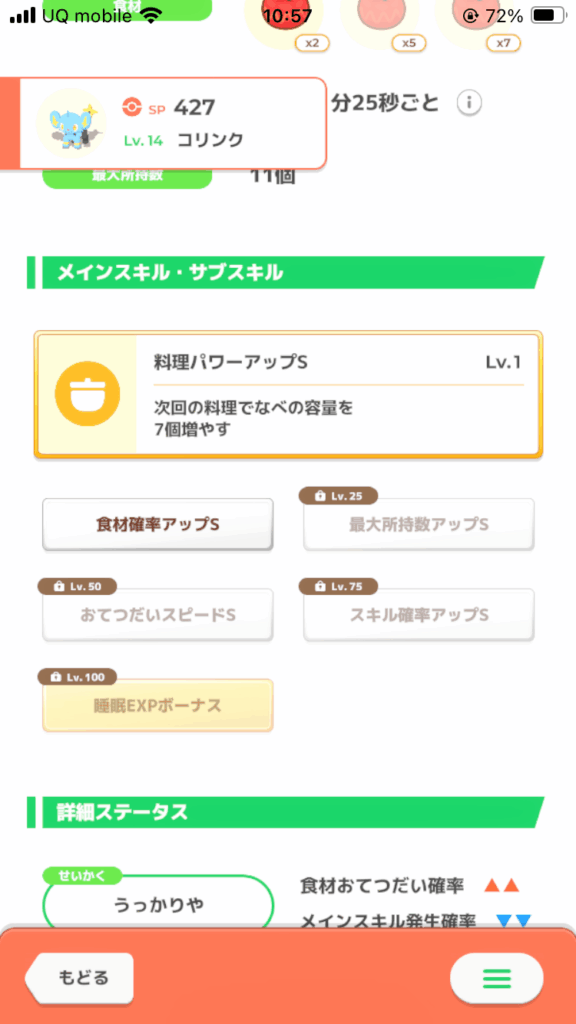The width and height of the screenshot is (576, 1024).
Task: Select the locked おてつだいスピードS skill
Action: (x=158, y=615)
